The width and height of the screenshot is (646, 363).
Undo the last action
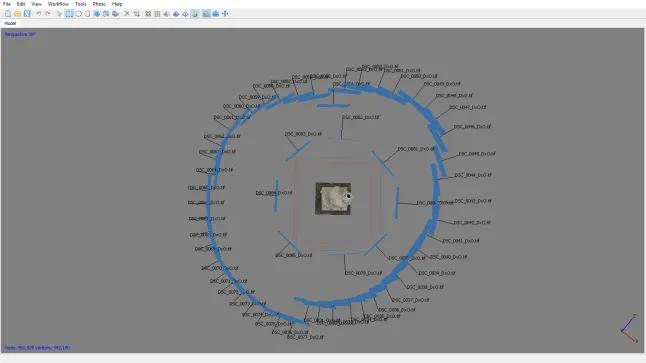(x=38, y=14)
